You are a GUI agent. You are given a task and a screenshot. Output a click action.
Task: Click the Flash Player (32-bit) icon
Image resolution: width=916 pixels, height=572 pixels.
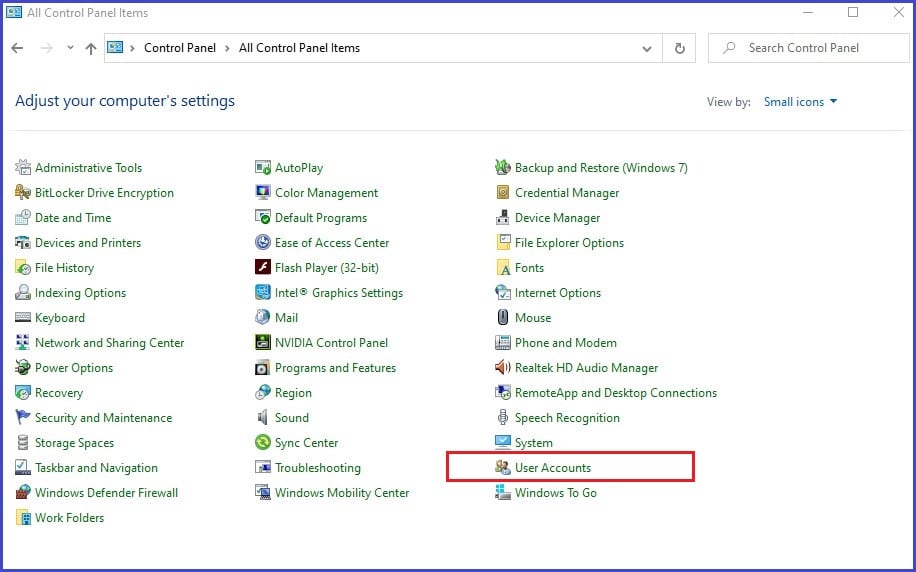(263, 268)
